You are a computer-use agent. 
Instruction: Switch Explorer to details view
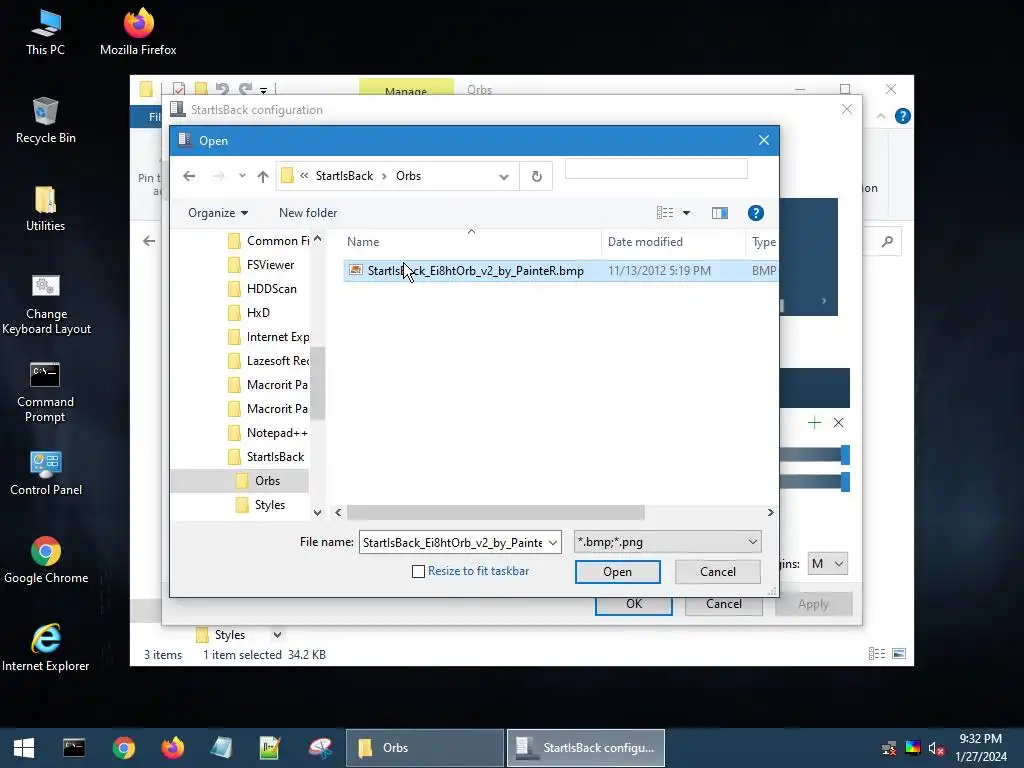tap(877, 654)
